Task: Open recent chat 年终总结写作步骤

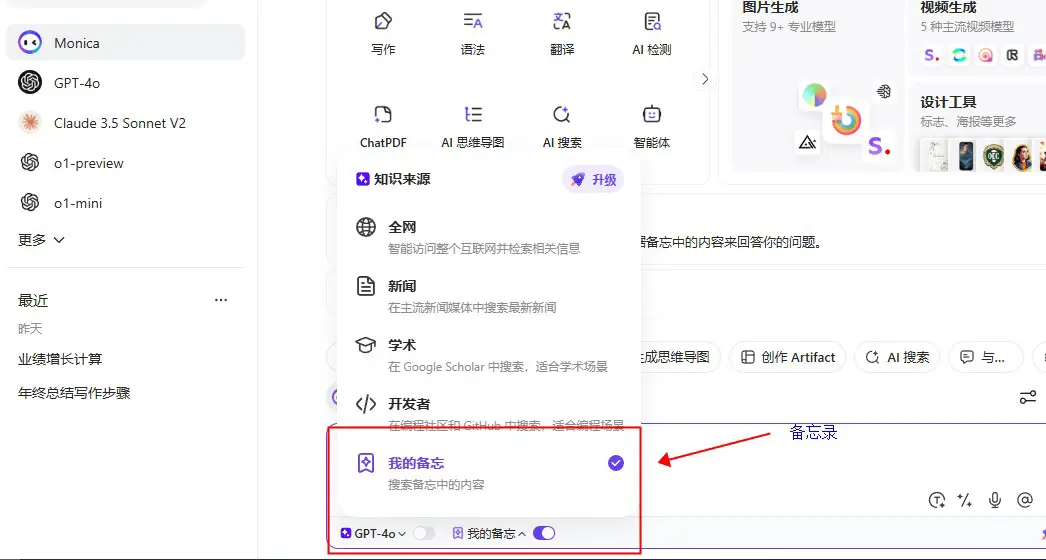Action: point(74,393)
